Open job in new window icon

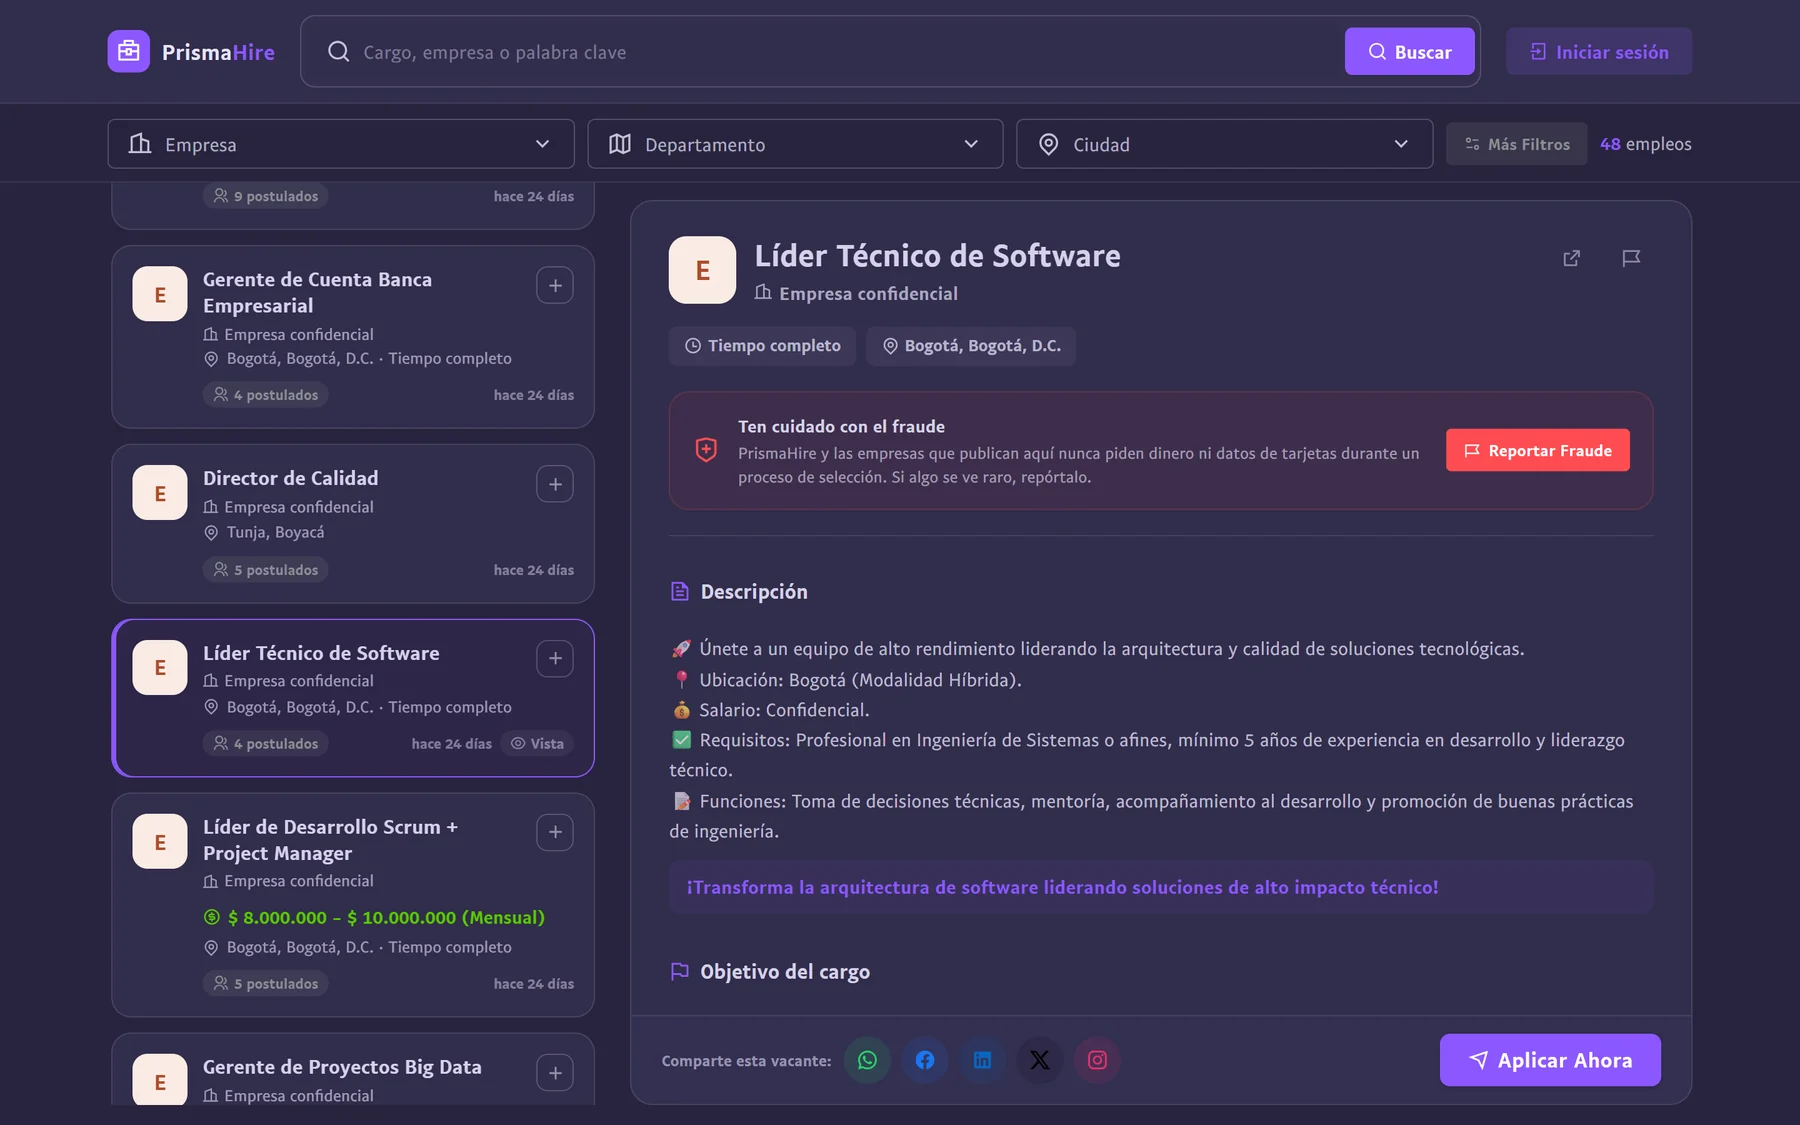tap(1572, 258)
